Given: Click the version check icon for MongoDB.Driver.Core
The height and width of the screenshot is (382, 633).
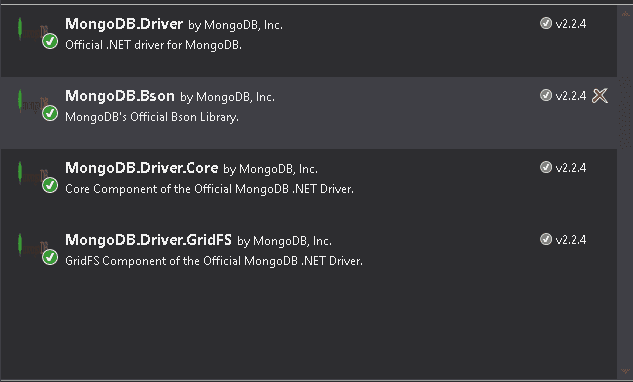Looking at the screenshot, I should click(x=546, y=167).
